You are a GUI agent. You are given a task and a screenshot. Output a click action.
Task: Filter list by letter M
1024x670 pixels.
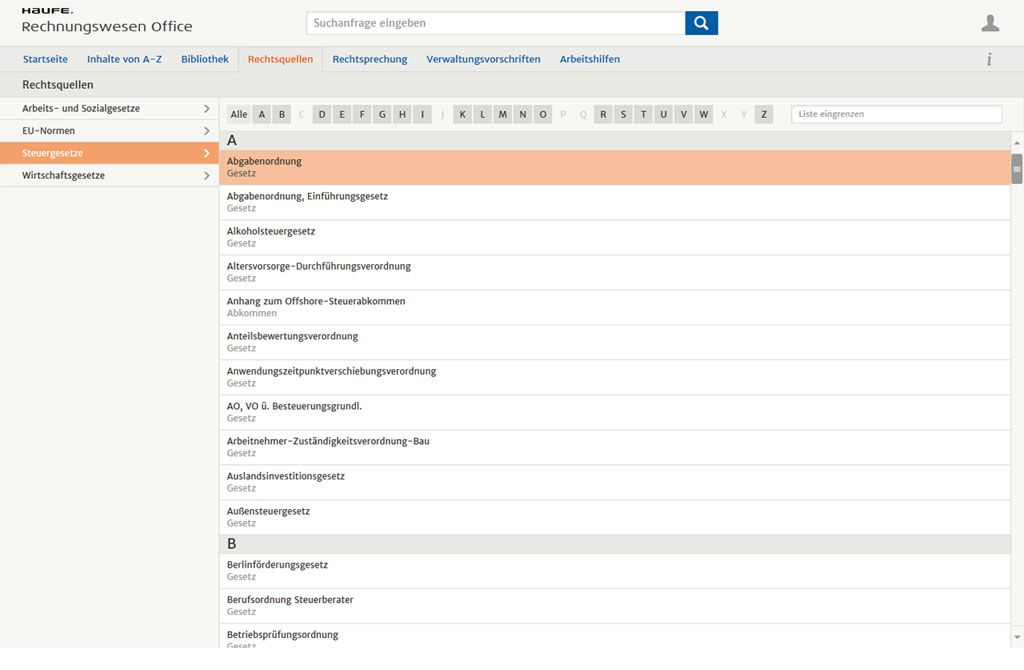[503, 114]
